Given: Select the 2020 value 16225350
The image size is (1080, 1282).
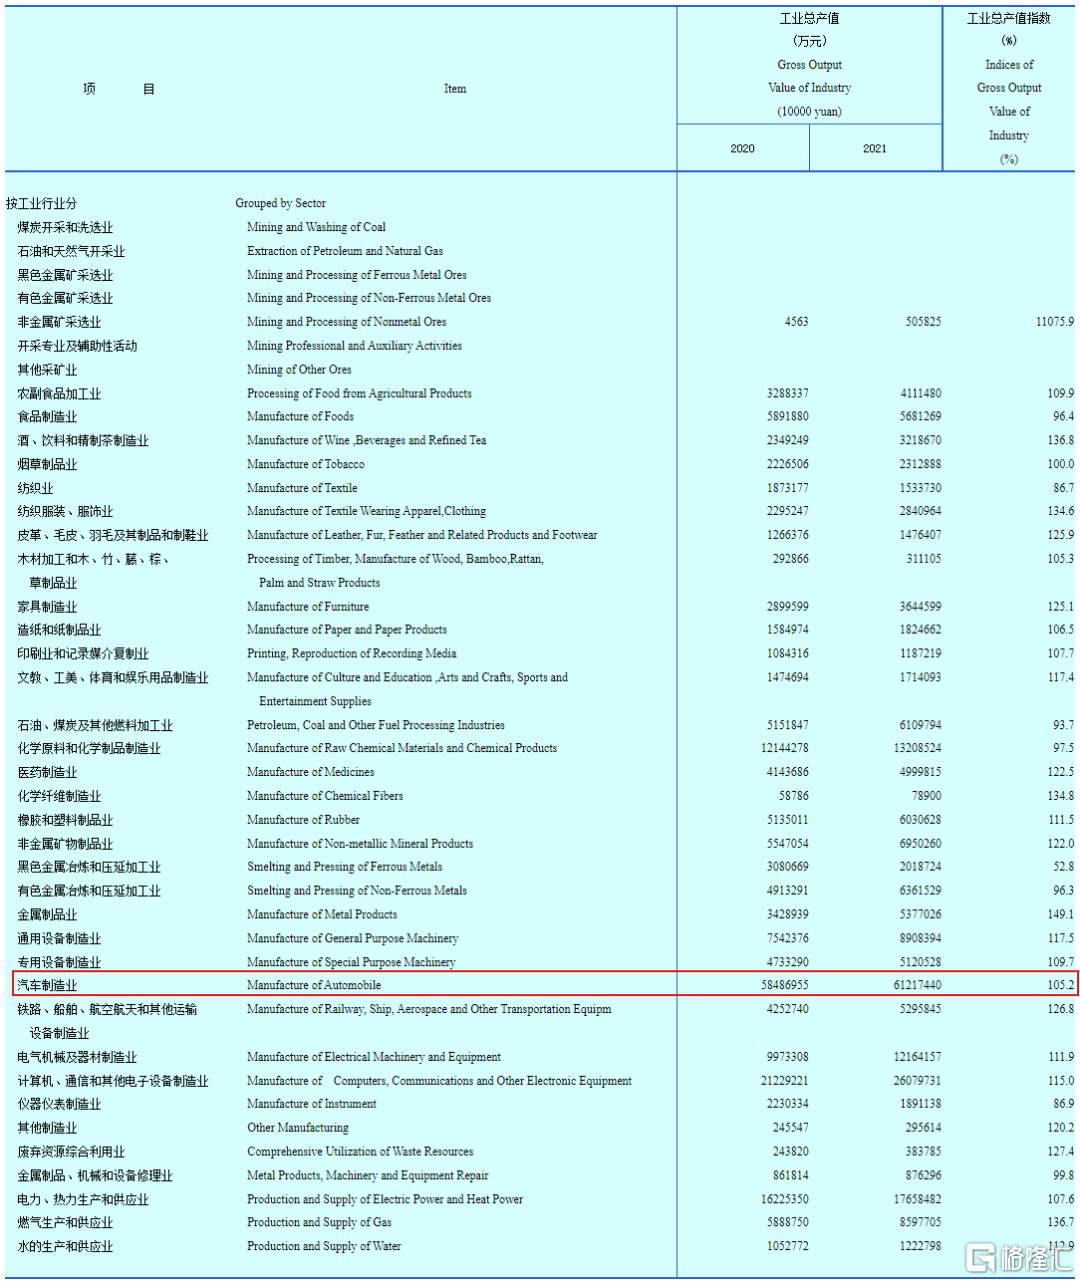Looking at the screenshot, I should pos(785,1200).
